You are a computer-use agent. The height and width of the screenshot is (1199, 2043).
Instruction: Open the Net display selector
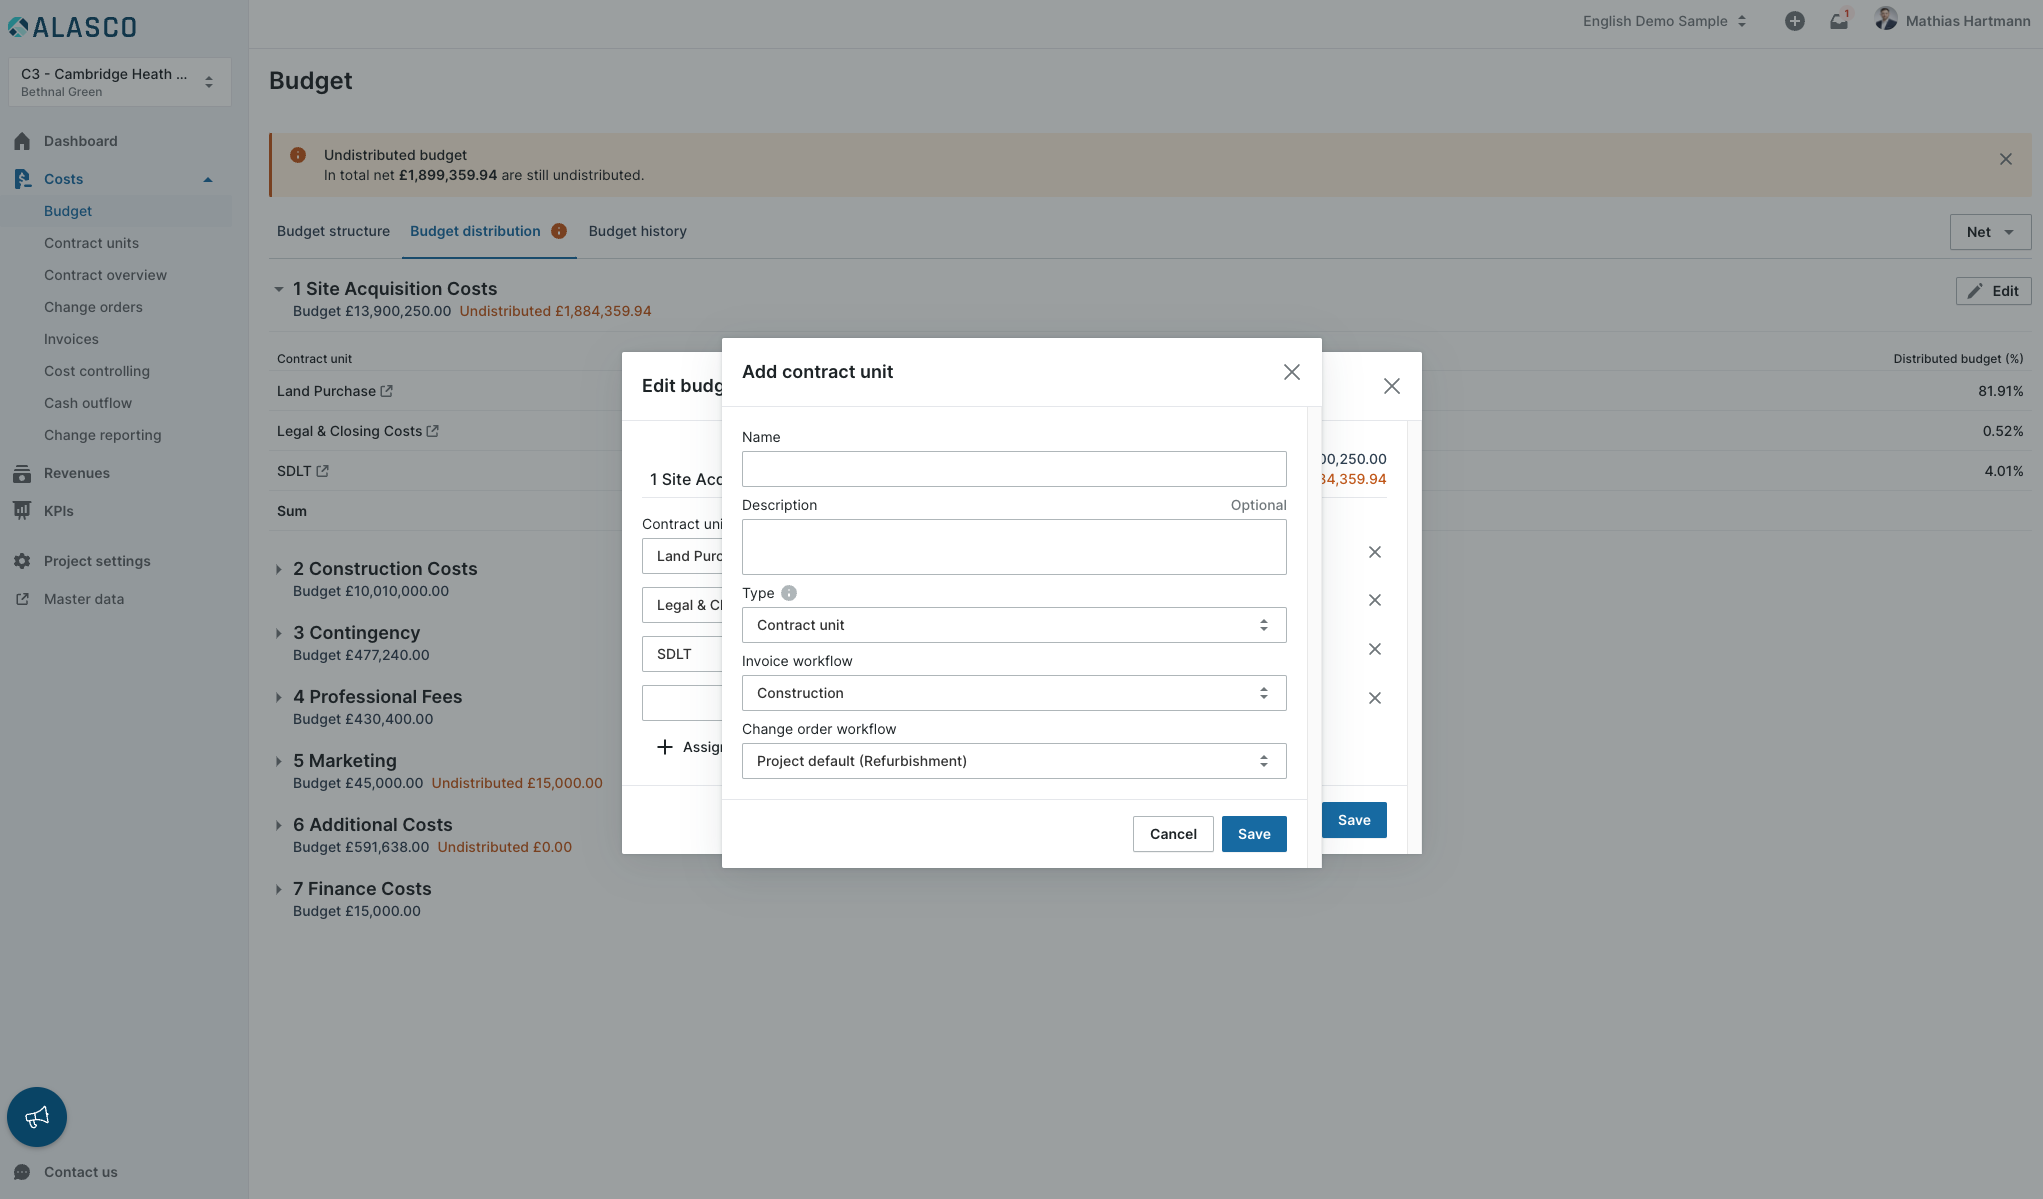(x=1989, y=232)
